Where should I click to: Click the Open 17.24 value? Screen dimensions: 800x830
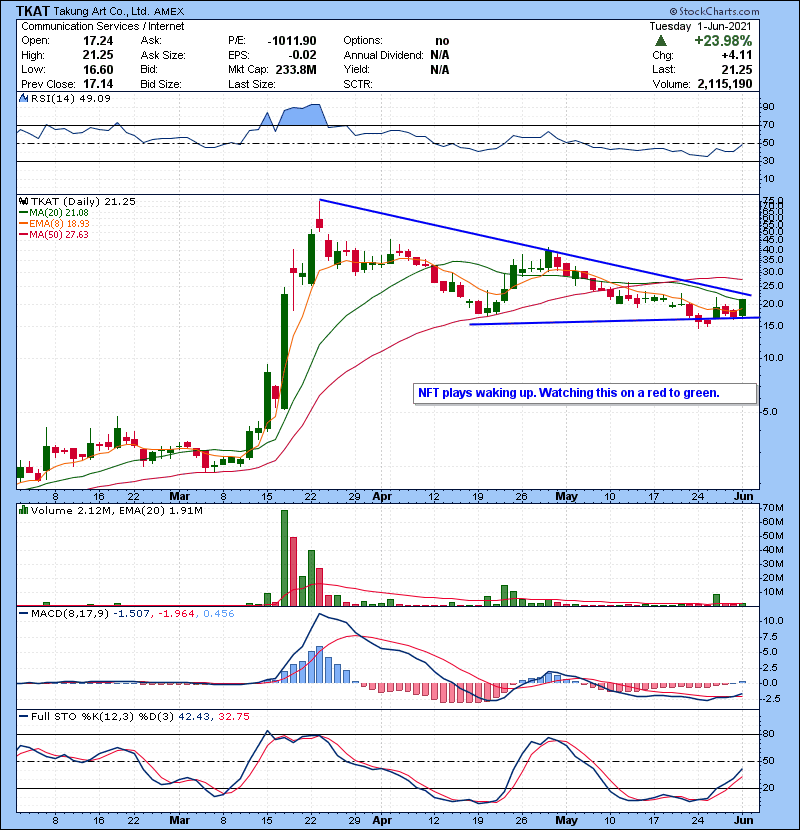[x=98, y=41]
